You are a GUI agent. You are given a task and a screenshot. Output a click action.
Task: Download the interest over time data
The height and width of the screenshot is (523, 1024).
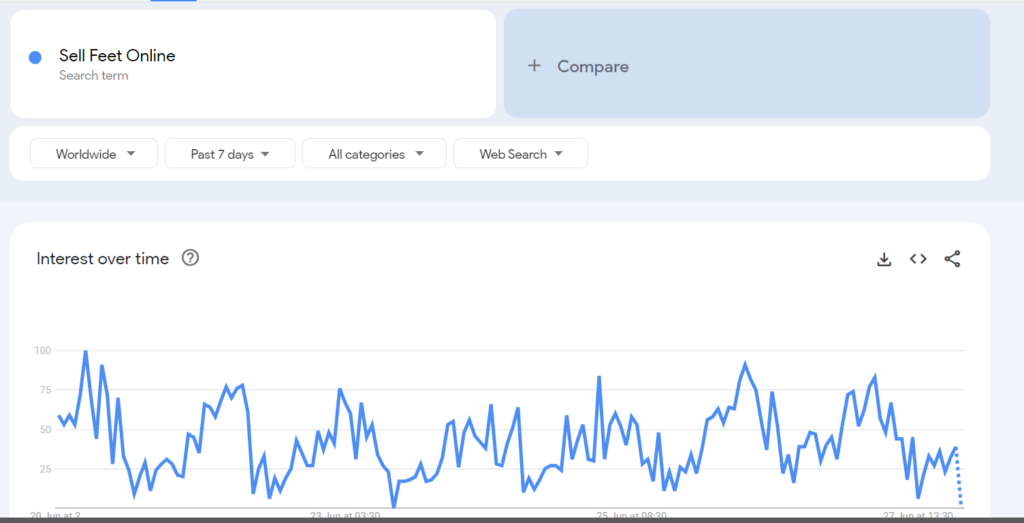click(884, 259)
